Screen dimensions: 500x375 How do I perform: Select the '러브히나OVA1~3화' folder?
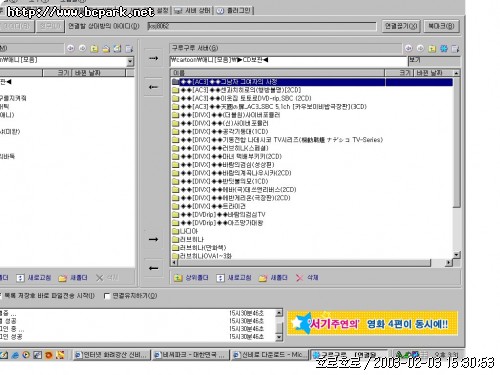(x=202, y=256)
